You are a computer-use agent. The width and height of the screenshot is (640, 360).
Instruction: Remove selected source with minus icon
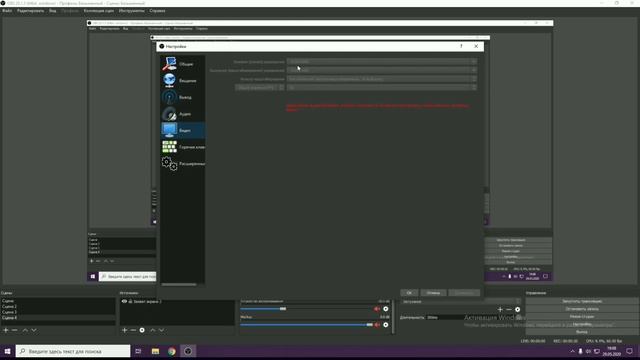click(x=133, y=330)
